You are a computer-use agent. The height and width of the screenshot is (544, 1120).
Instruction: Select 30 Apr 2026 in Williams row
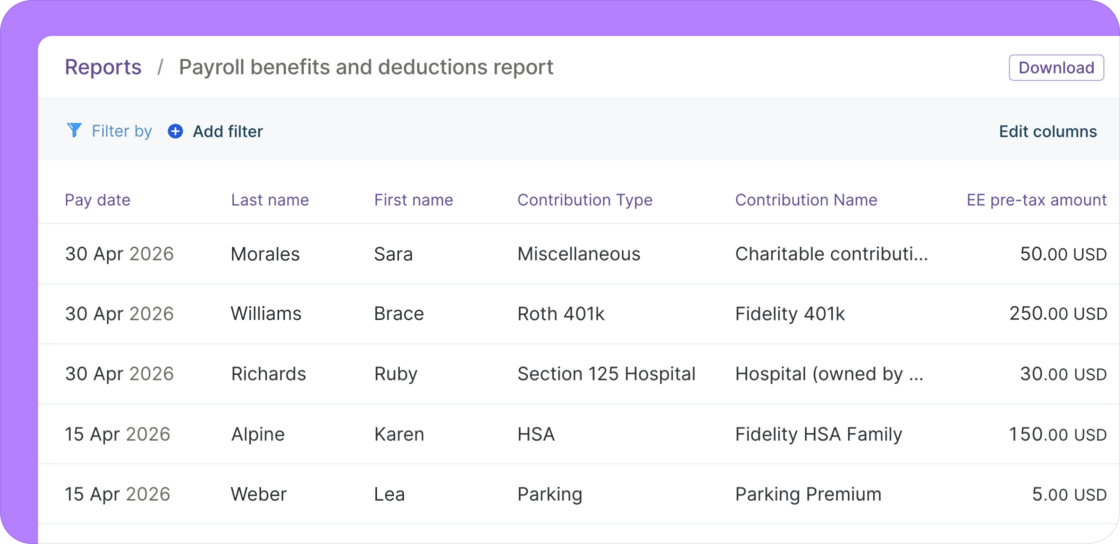click(119, 314)
